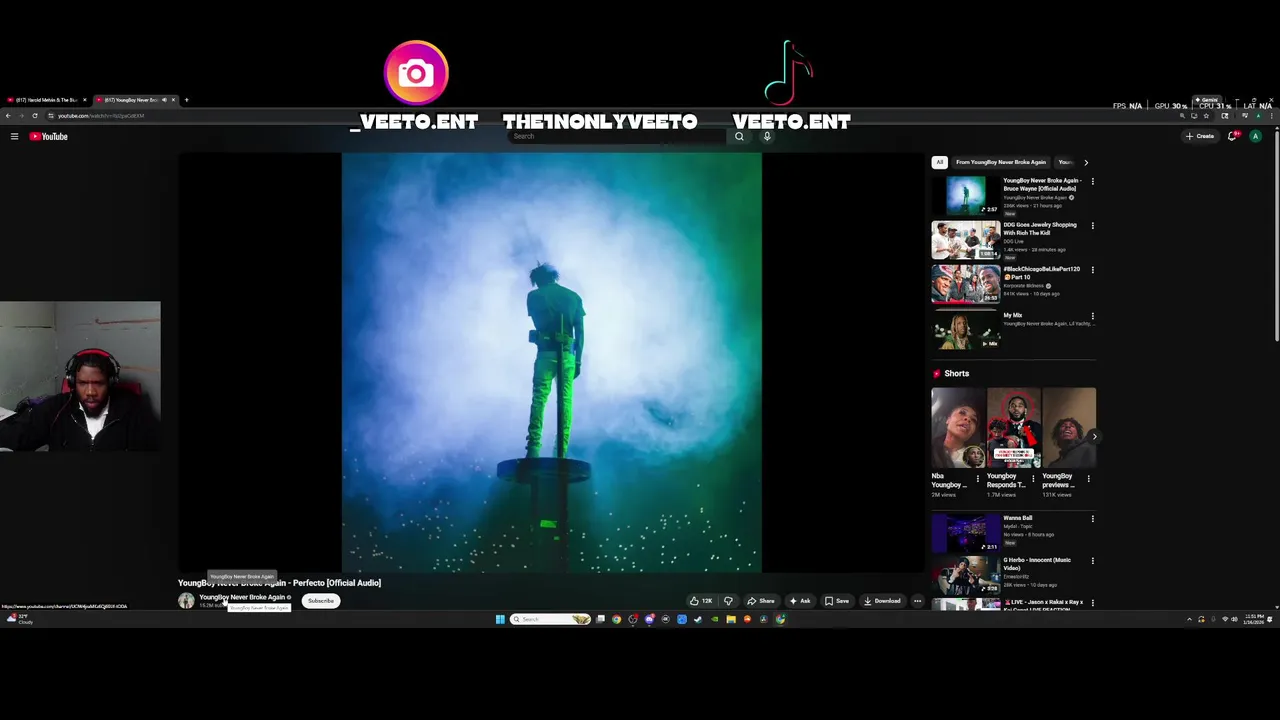Click the Gemini button in Chrome
Screen dimensions: 1280x720
(1209, 100)
